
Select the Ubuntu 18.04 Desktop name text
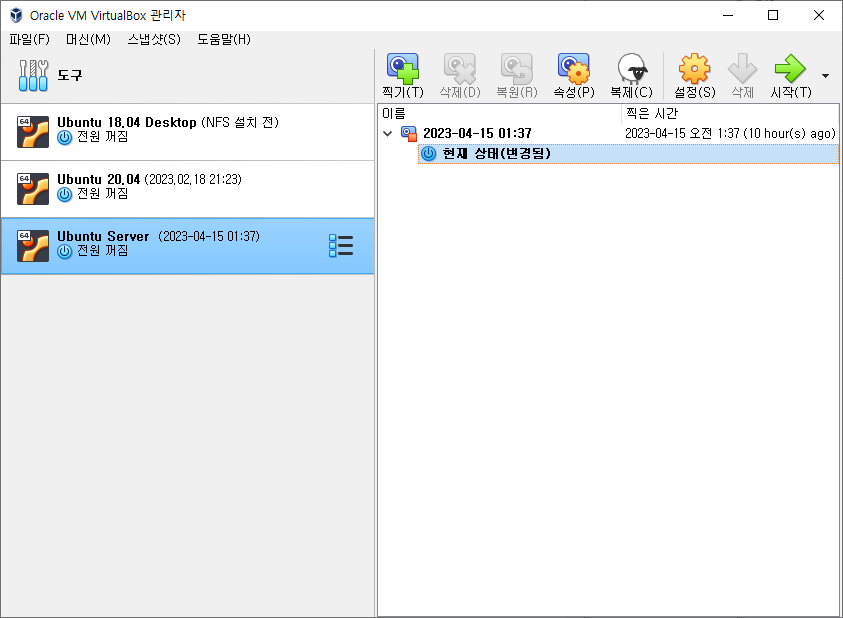[x=127, y=123]
